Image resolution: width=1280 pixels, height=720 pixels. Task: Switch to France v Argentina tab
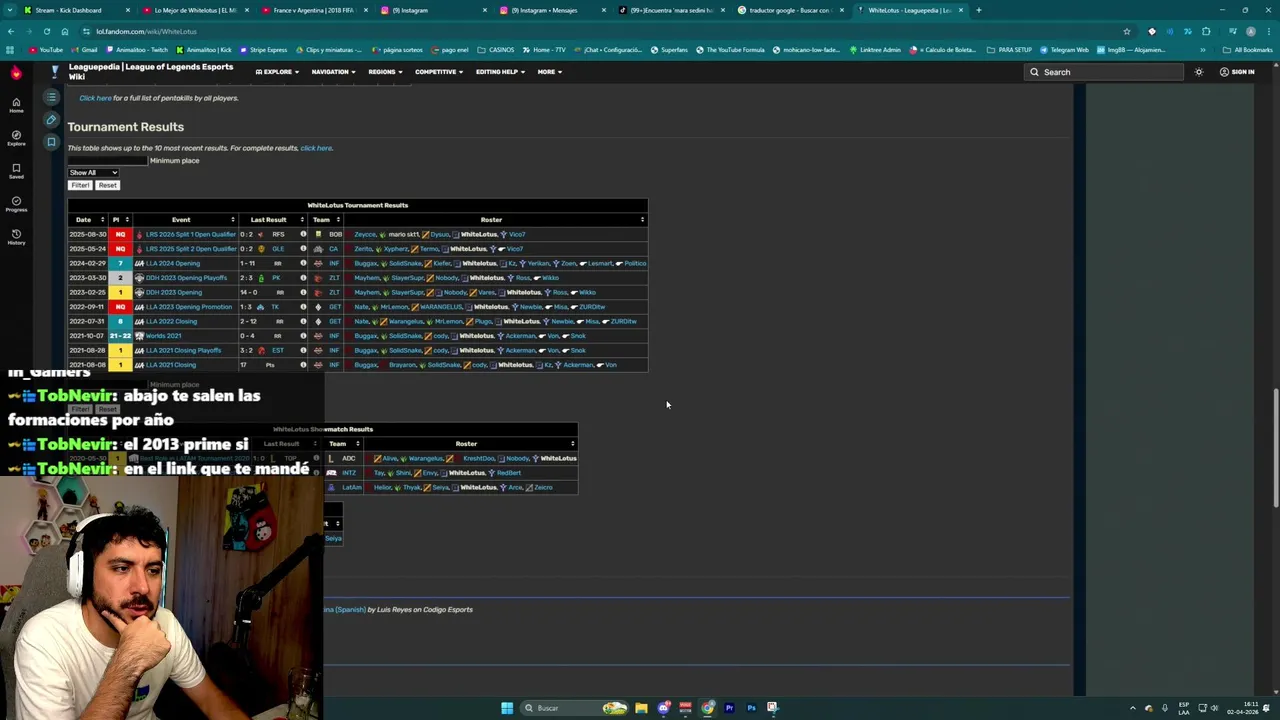coord(313,10)
